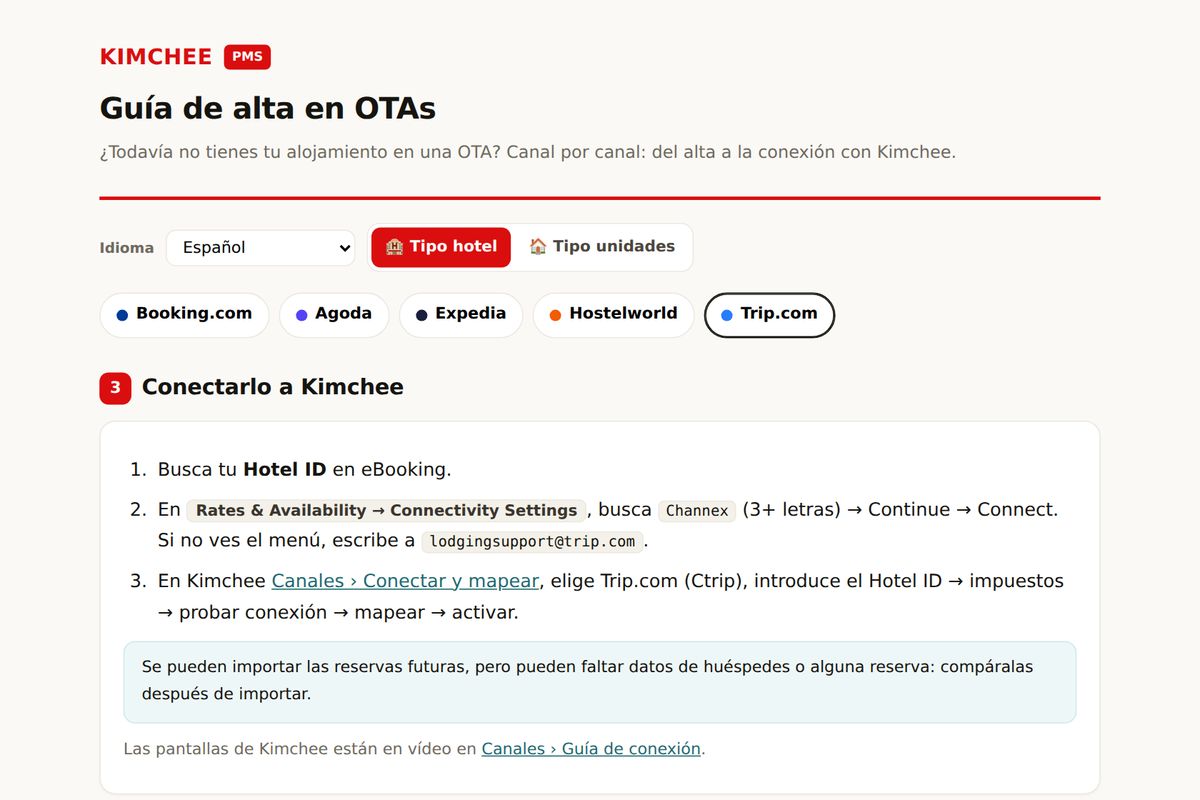The width and height of the screenshot is (1200, 800).
Task: Open the Canales › Guía de conexión link
Action: pos(591,749)
